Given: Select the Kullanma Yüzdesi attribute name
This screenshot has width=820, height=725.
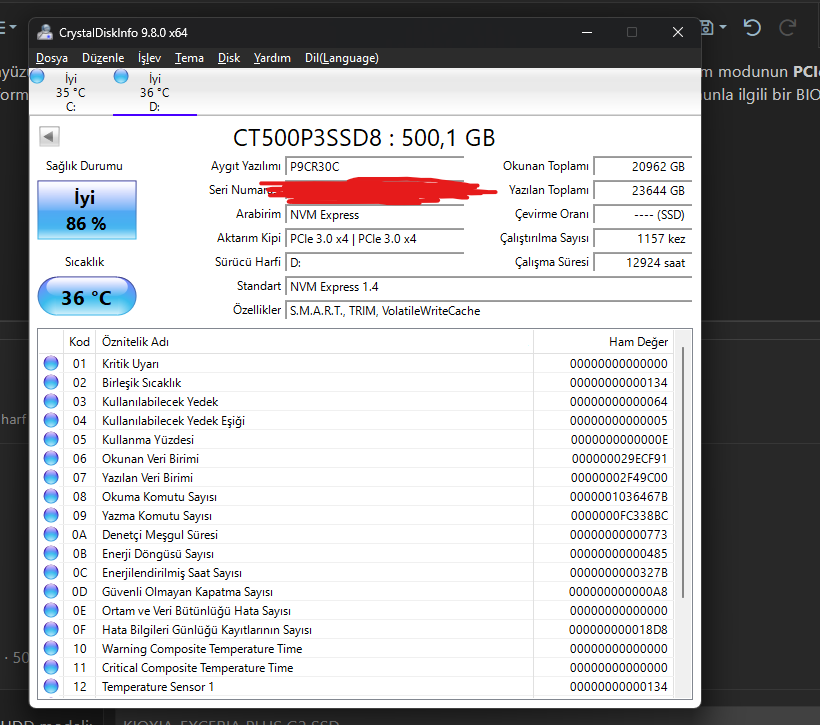Looking at the screenshot, I should pyautogui.click(x=148, y=439).
